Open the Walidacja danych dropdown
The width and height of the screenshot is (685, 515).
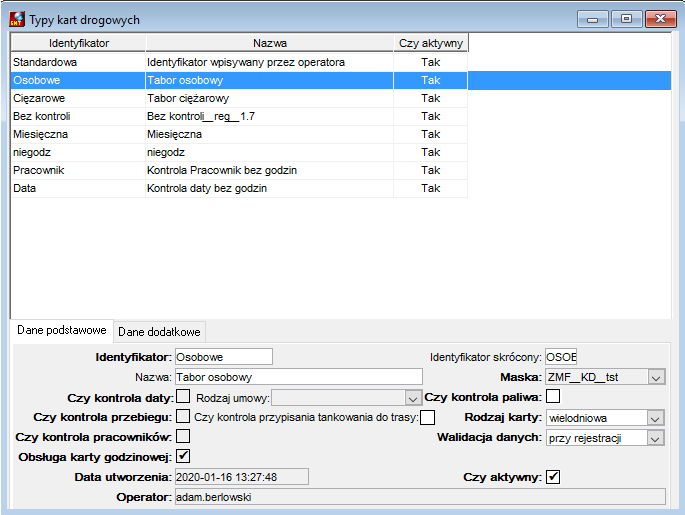[x=655, y=438]
